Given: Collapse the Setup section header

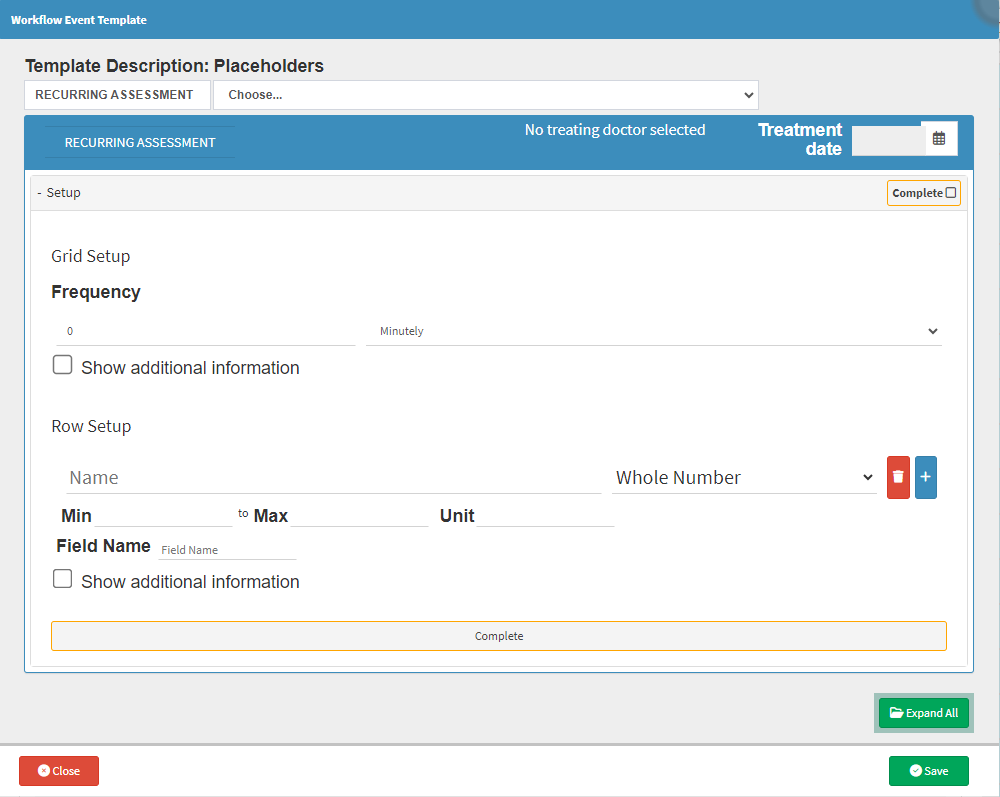Looking at the screenshot, I should point(60,193).
